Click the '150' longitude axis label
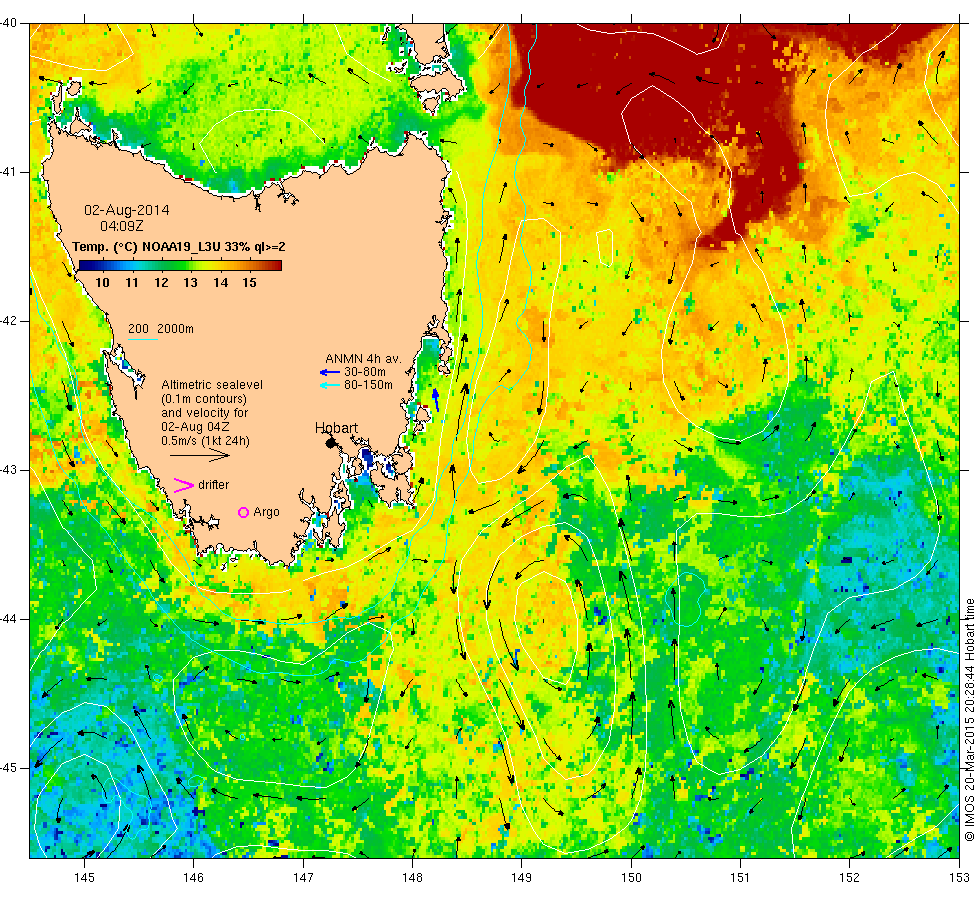980x900 pixels. [631, 878]
